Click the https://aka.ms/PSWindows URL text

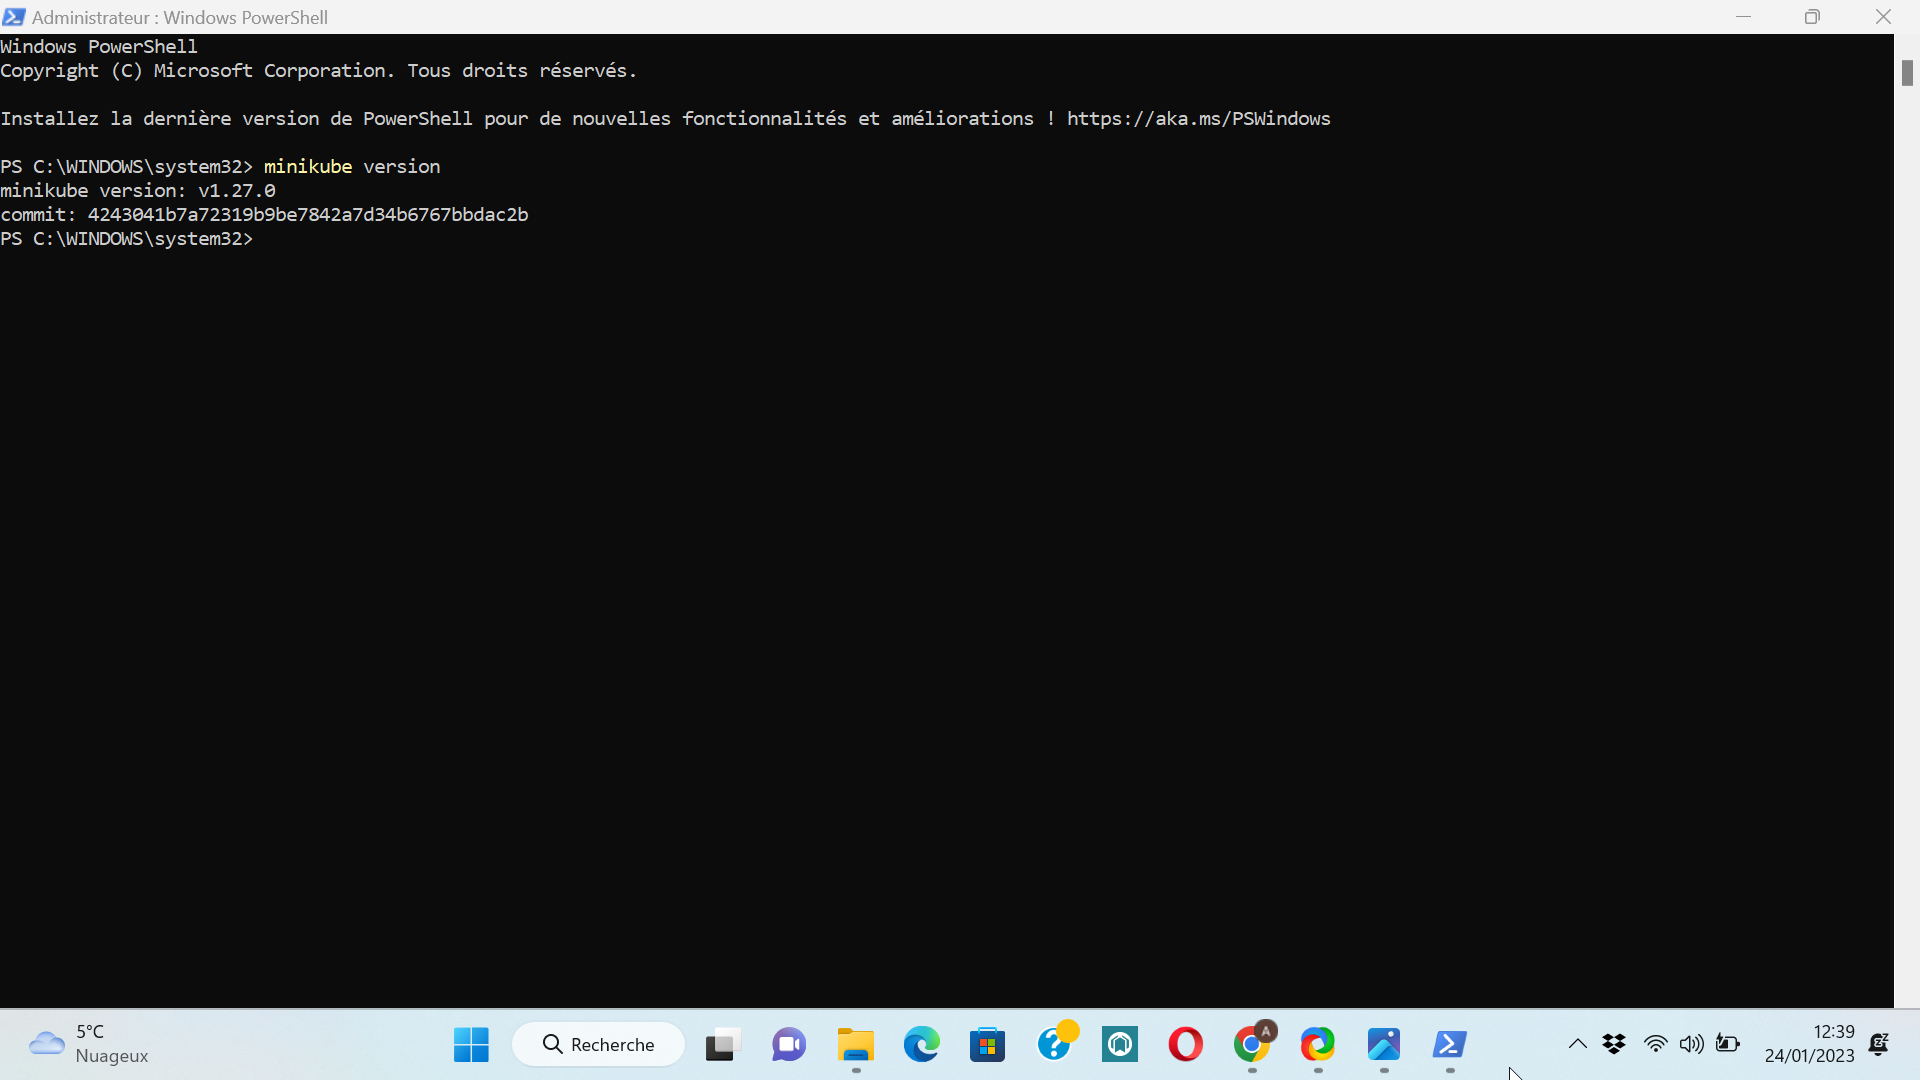point(1198,119)
